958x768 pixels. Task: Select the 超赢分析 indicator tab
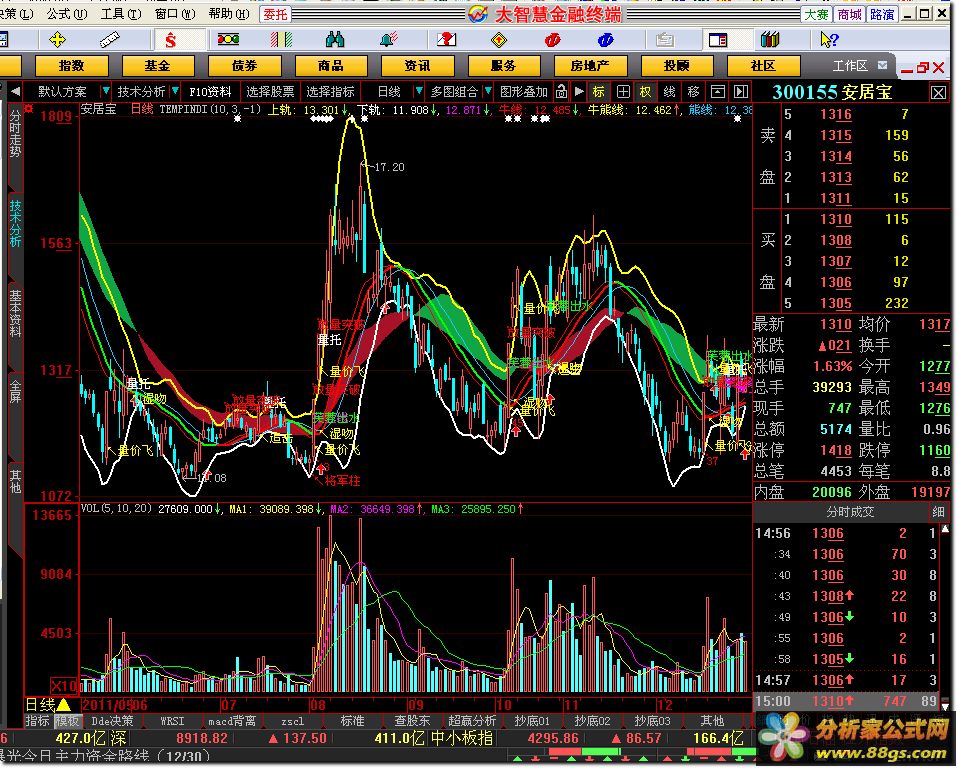[x=472, y=721]
